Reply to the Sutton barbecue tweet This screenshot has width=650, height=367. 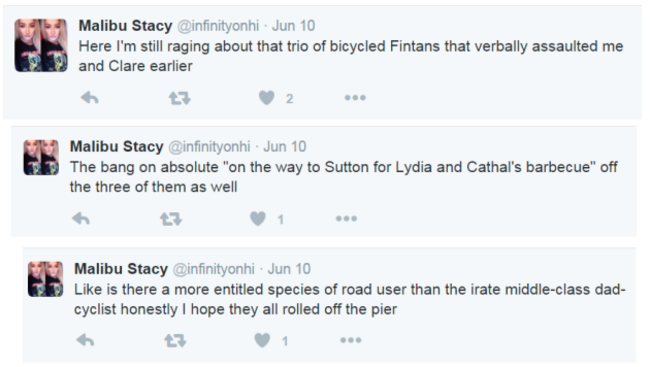(81, 219)
